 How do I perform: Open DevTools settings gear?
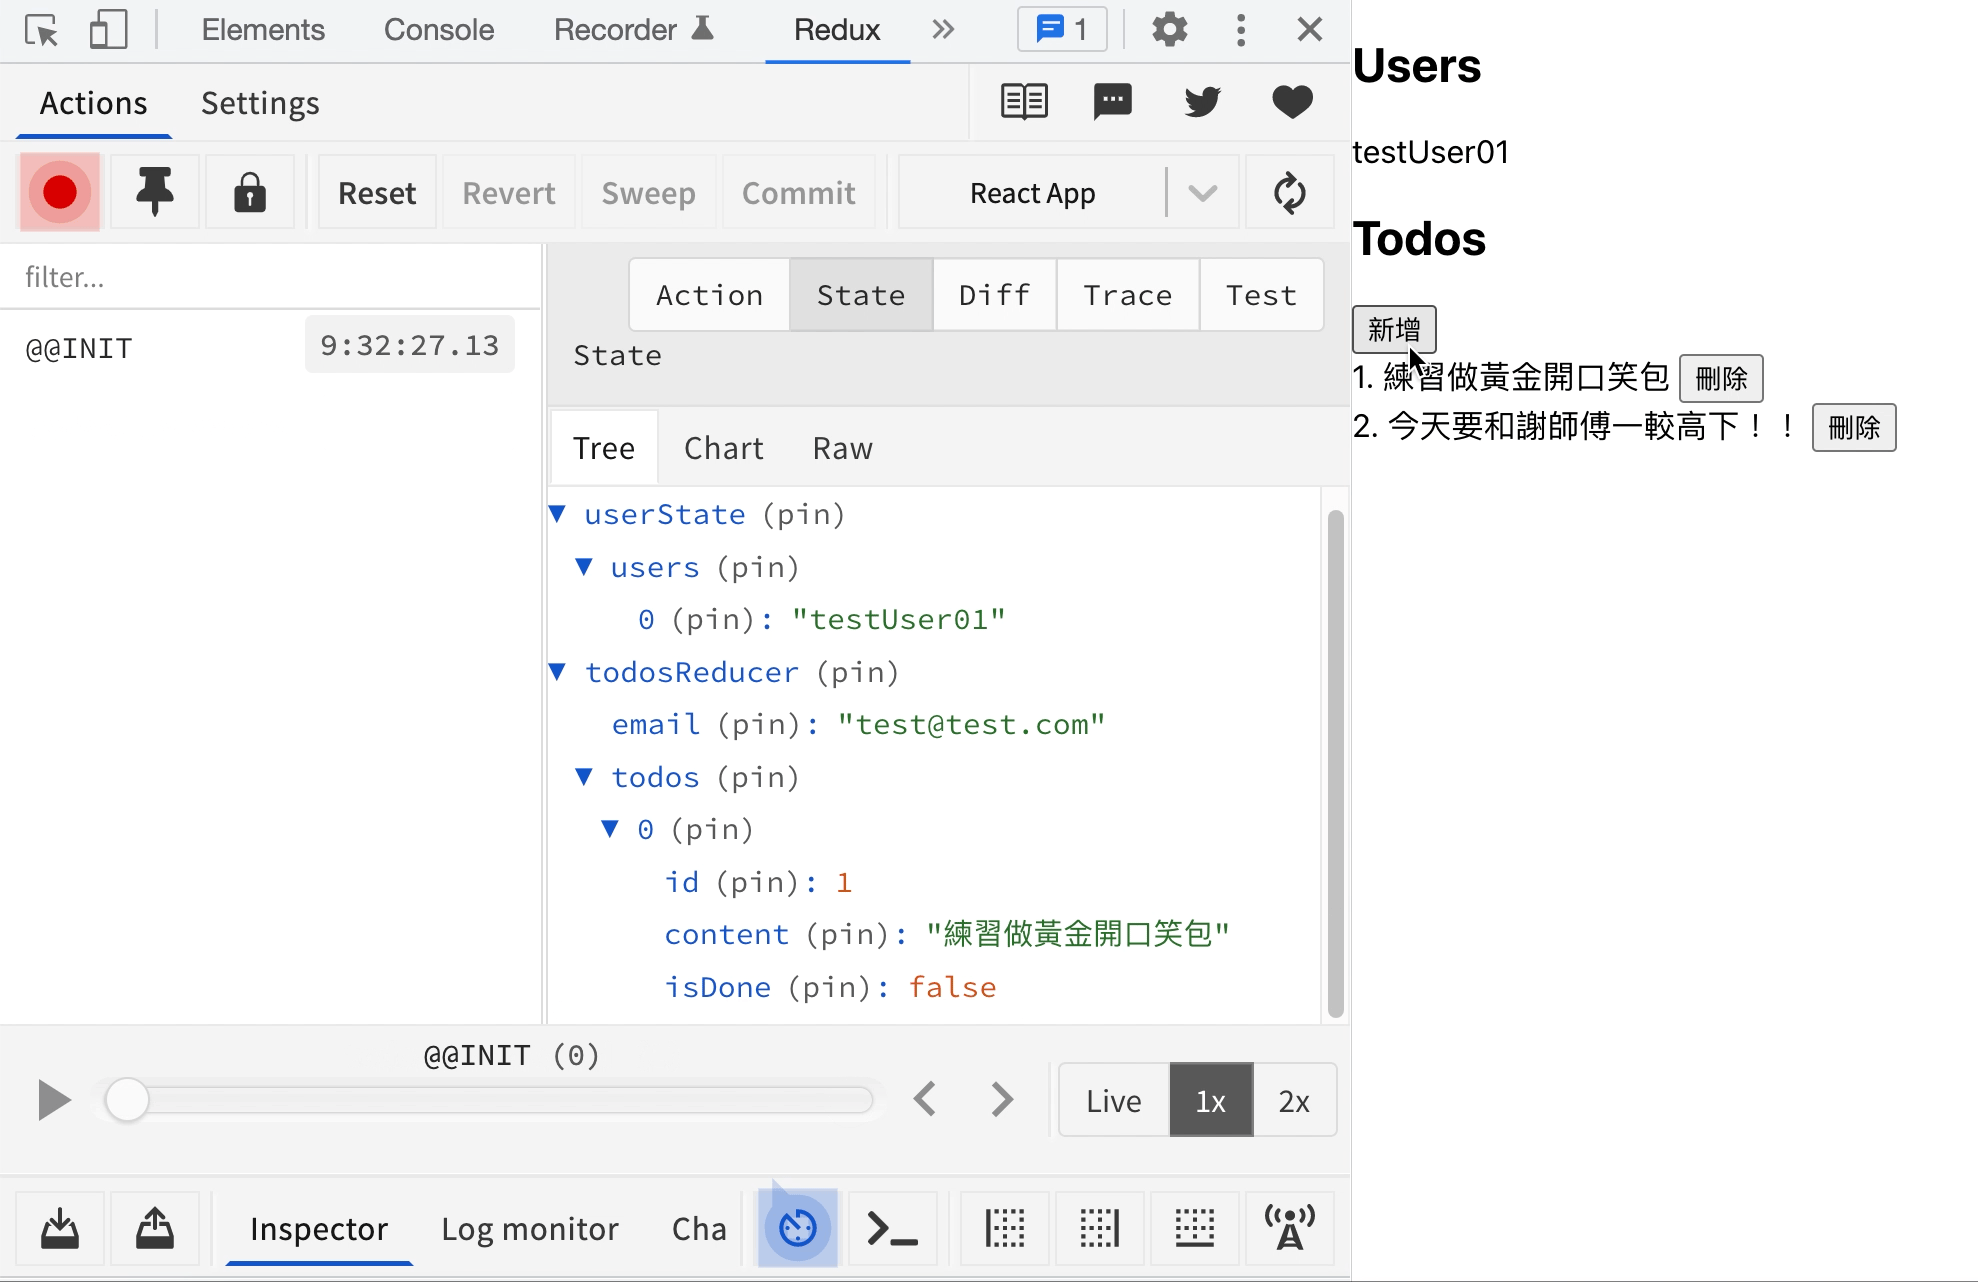pos(1170,29)
